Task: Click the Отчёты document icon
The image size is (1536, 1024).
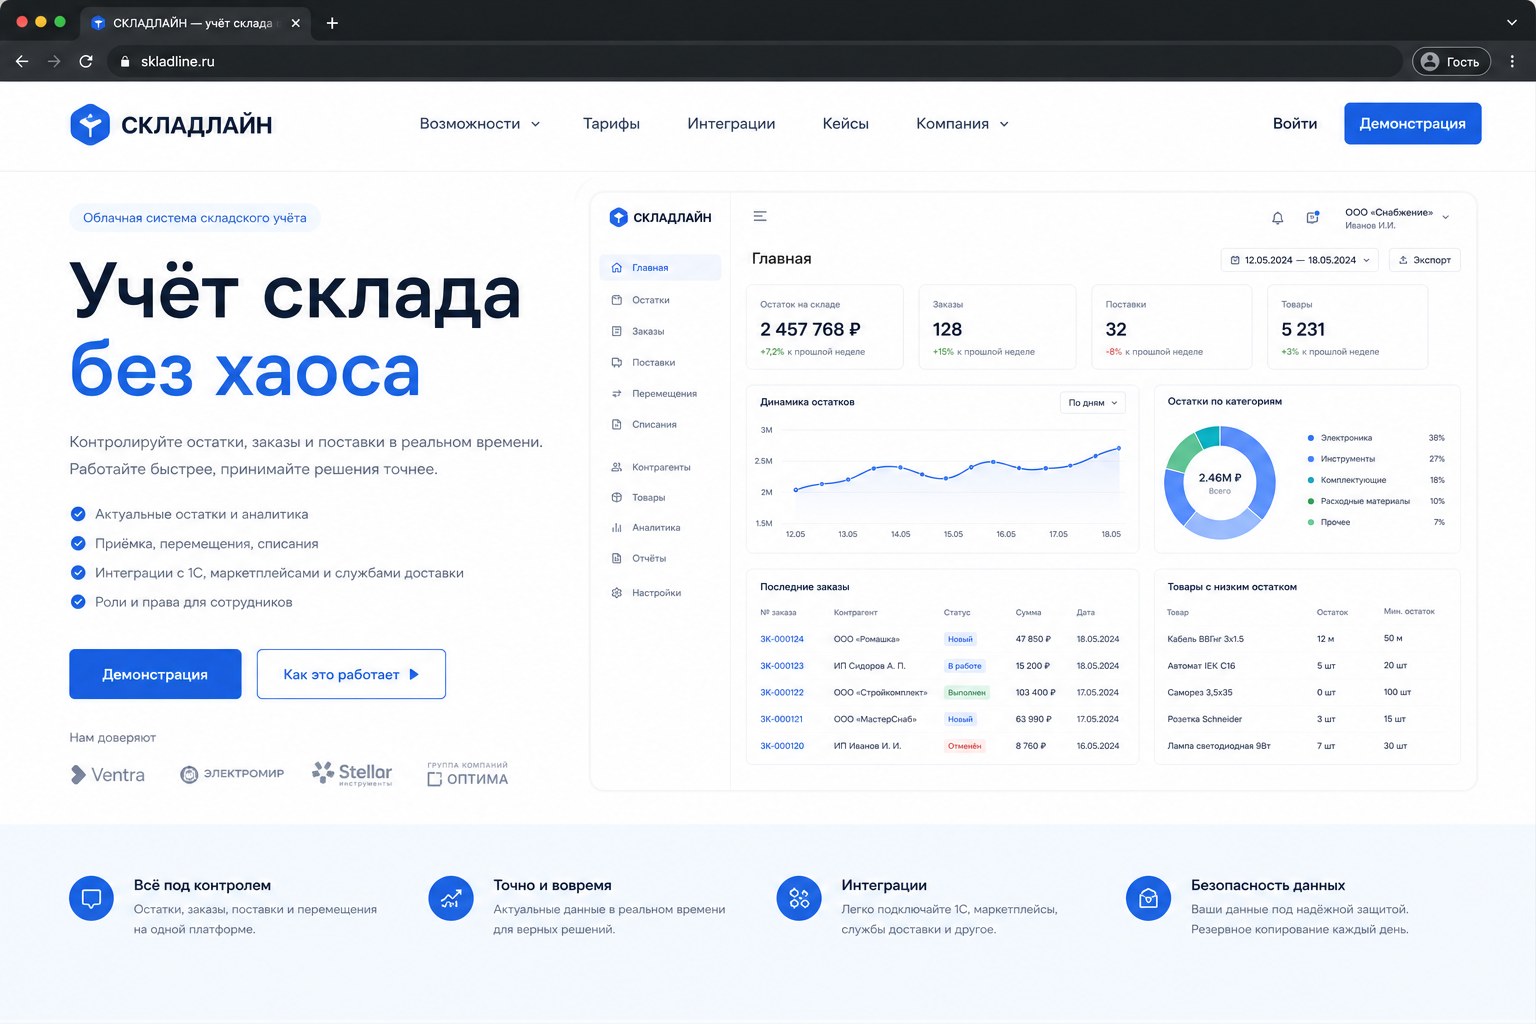Action: click(617, 558)
